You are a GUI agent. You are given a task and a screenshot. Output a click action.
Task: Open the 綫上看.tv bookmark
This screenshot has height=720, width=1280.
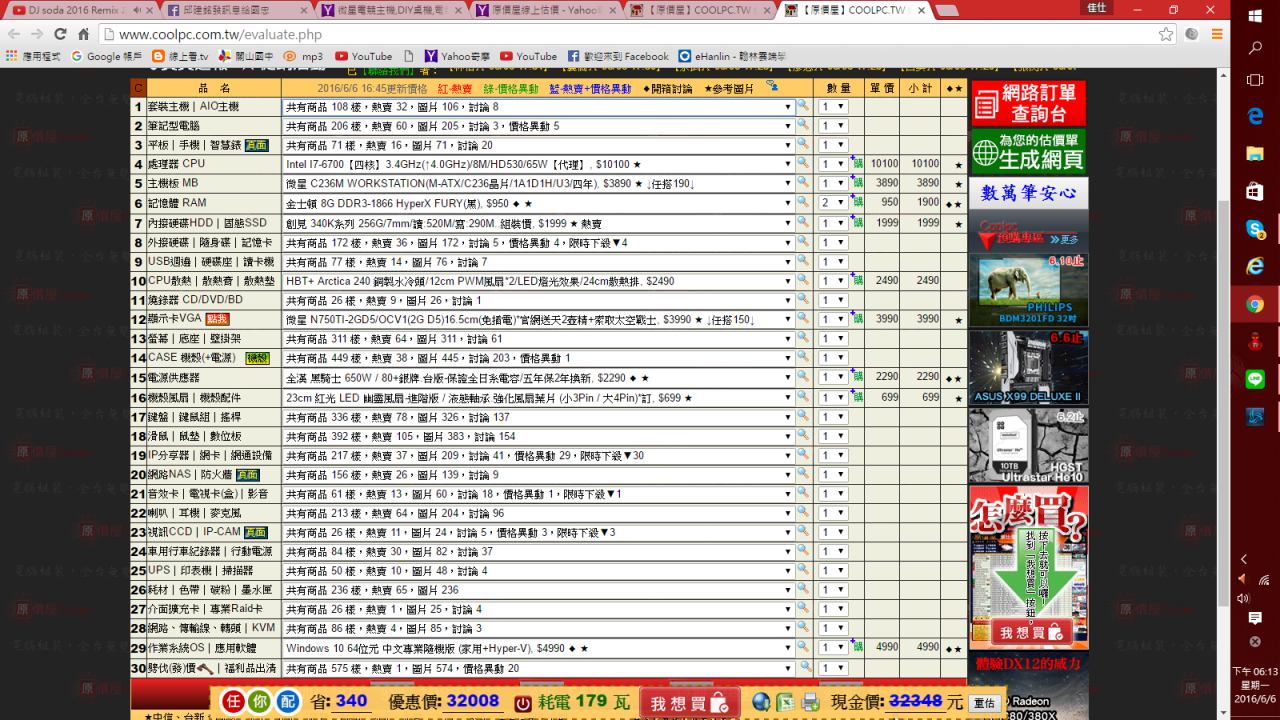(180, 56)
